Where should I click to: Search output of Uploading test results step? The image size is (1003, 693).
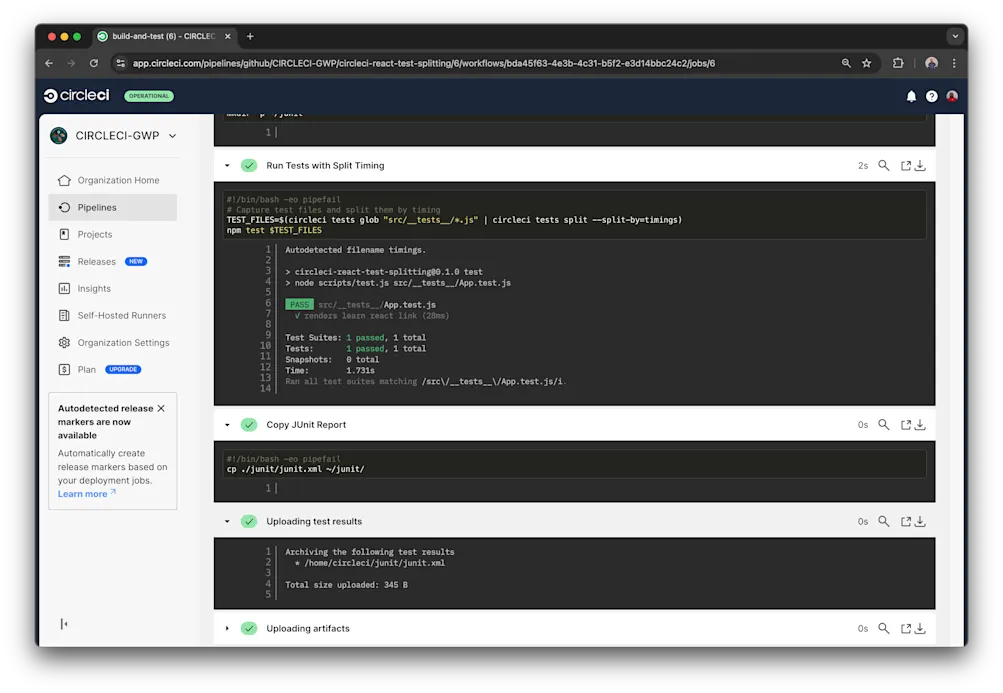pyautogui.click(x=883, y=522)
